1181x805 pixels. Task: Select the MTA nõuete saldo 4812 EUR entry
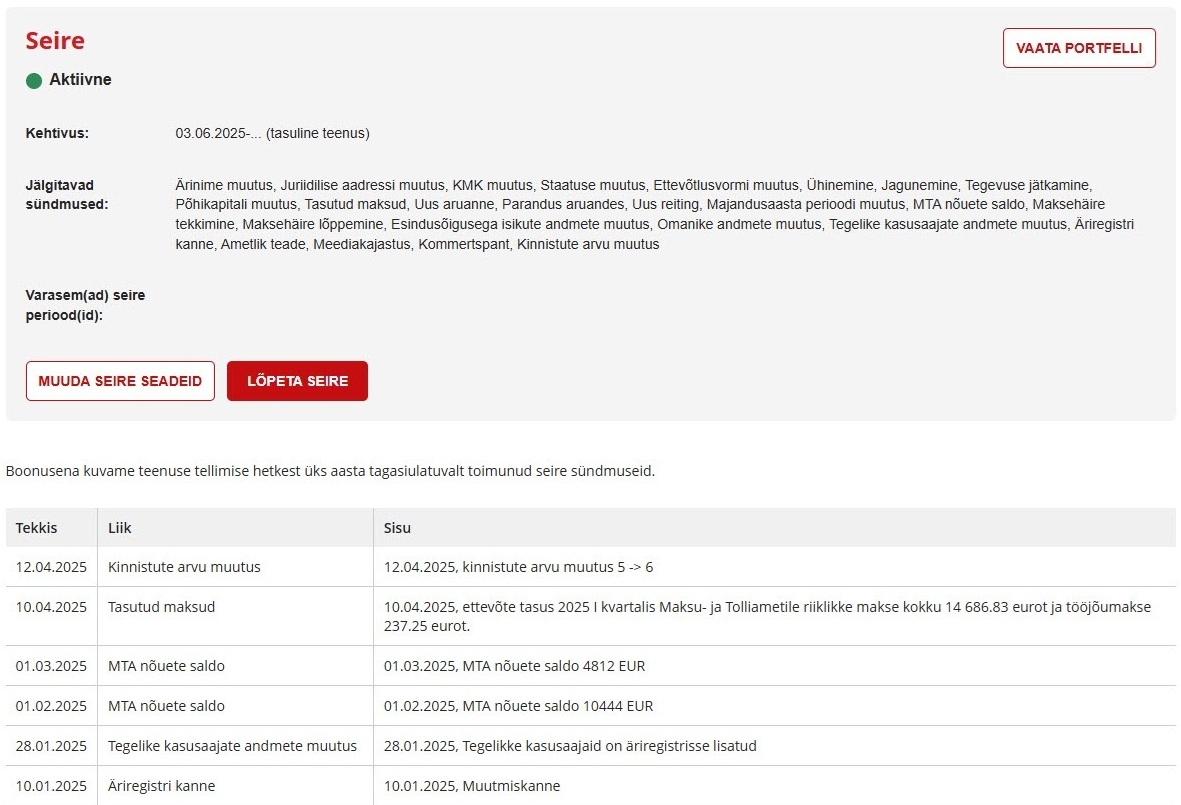click(x=521, y=666)
